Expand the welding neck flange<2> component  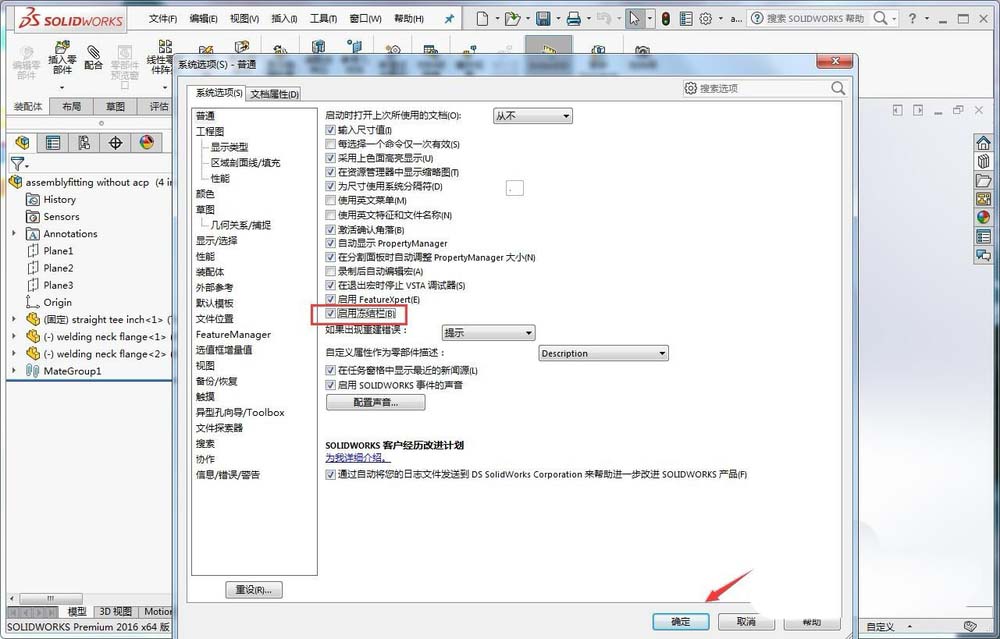point(14,353)
